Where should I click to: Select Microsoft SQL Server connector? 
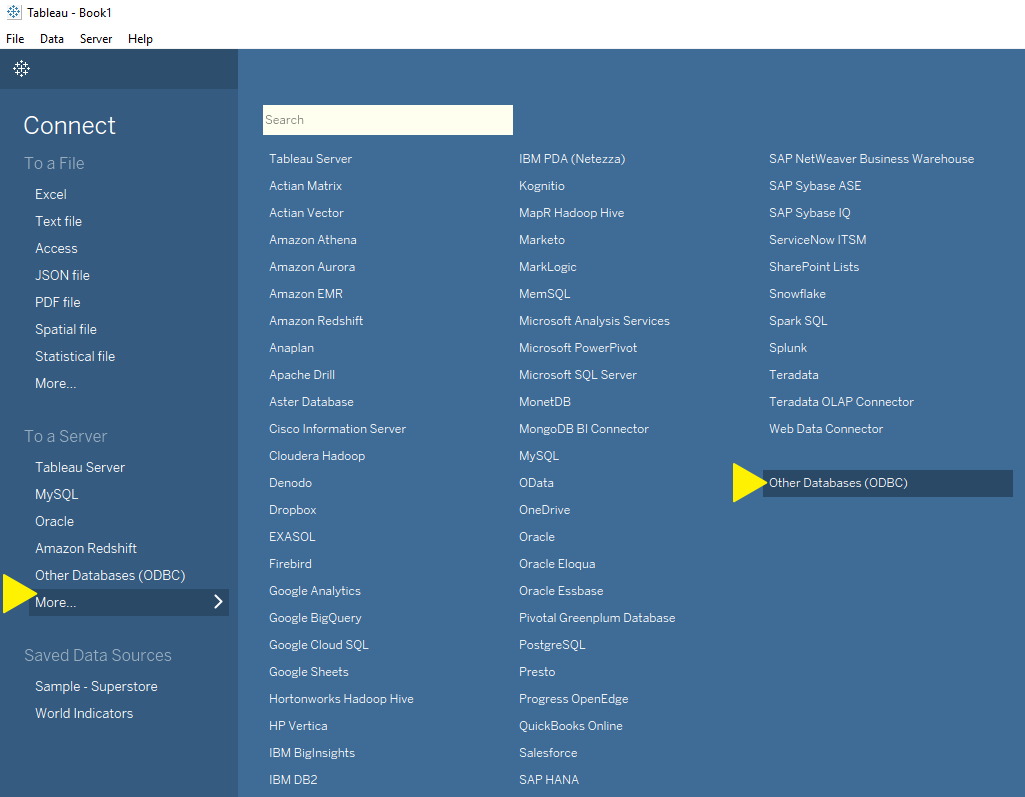(577, 375)
